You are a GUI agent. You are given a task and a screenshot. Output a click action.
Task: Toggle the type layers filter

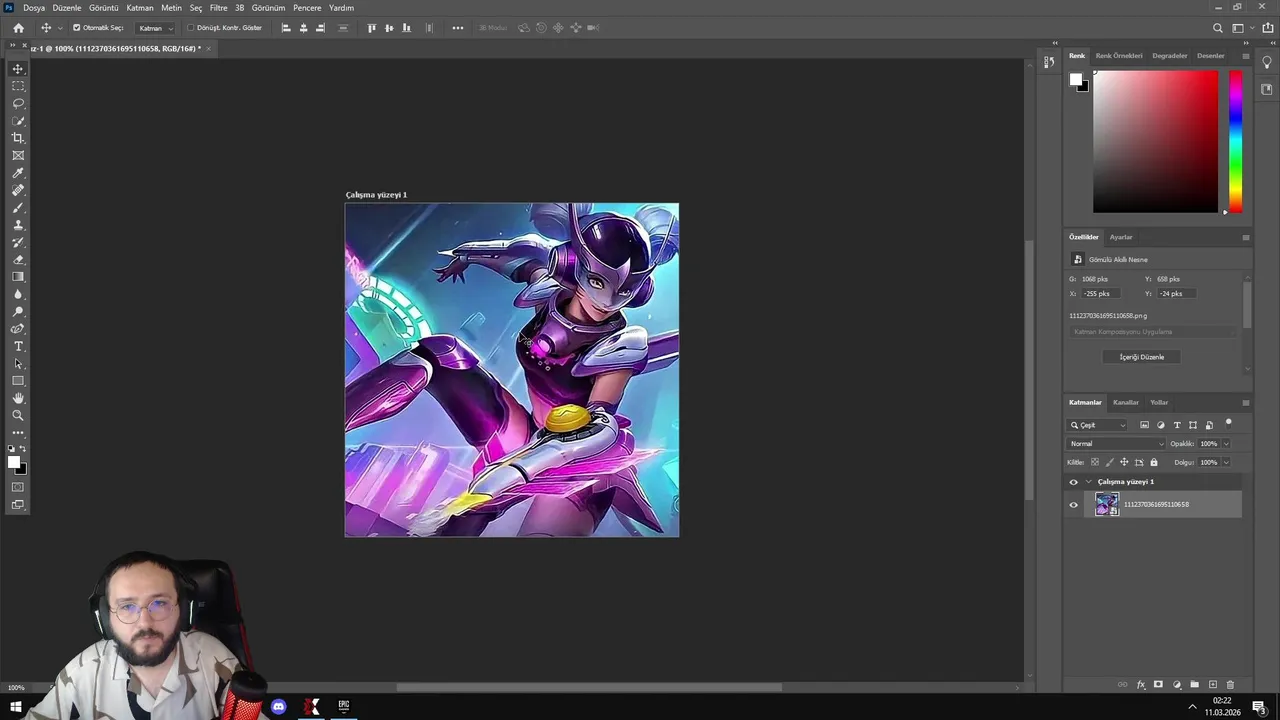coord(1177,425)
